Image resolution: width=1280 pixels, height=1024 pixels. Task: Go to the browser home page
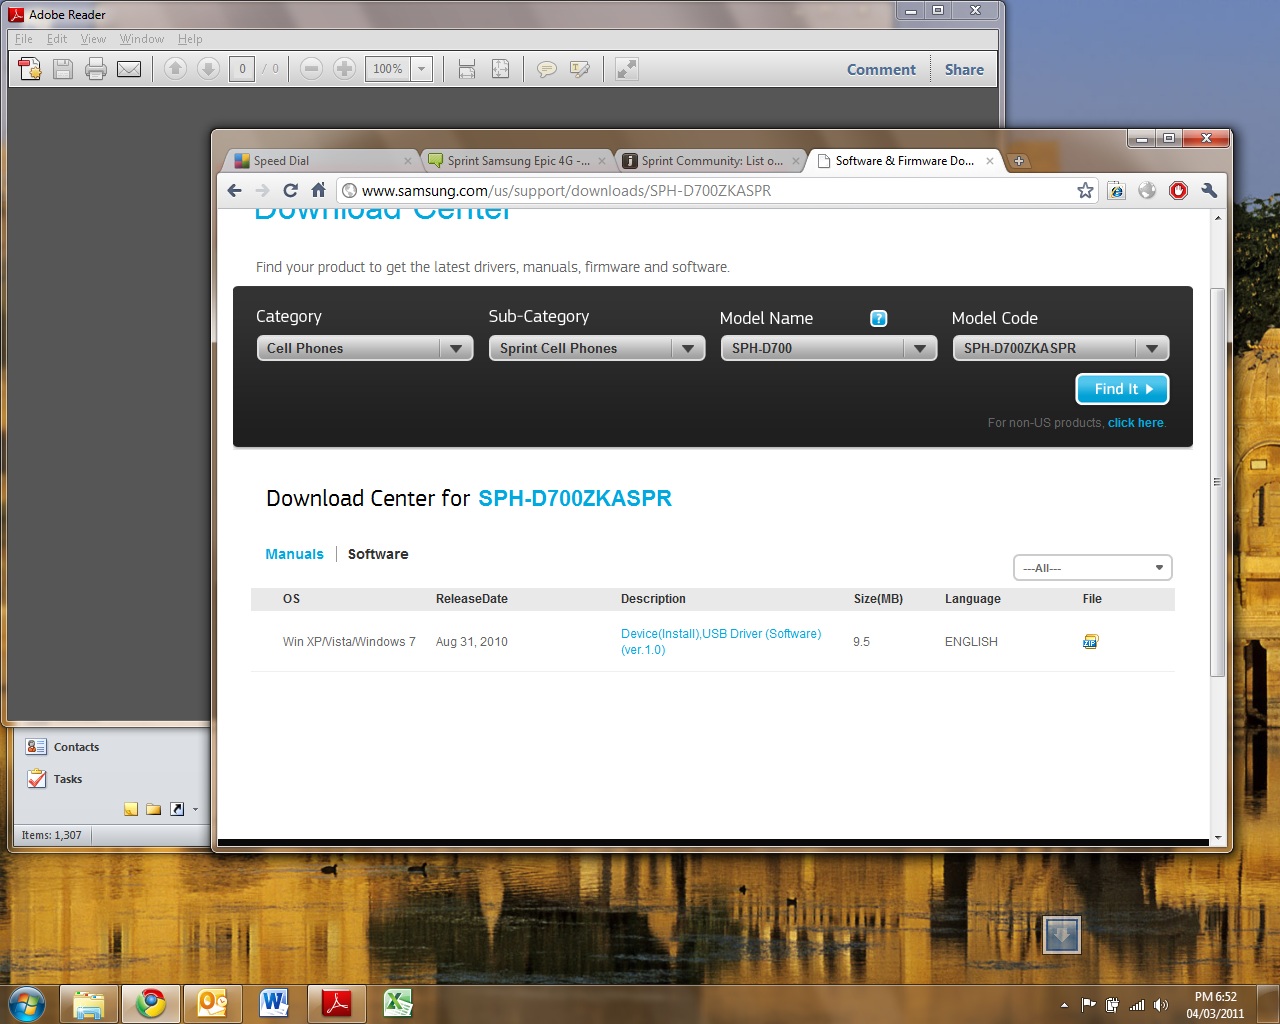click(x=318, y=191)
